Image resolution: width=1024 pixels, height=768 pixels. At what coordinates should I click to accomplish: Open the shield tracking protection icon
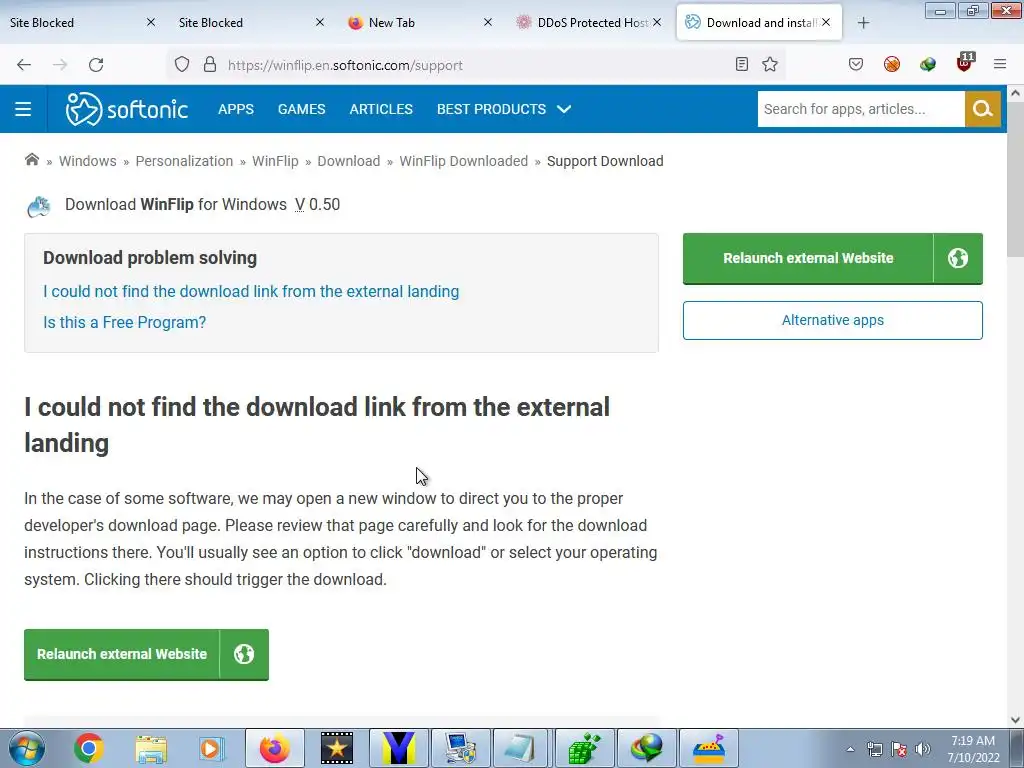point(182,65)
